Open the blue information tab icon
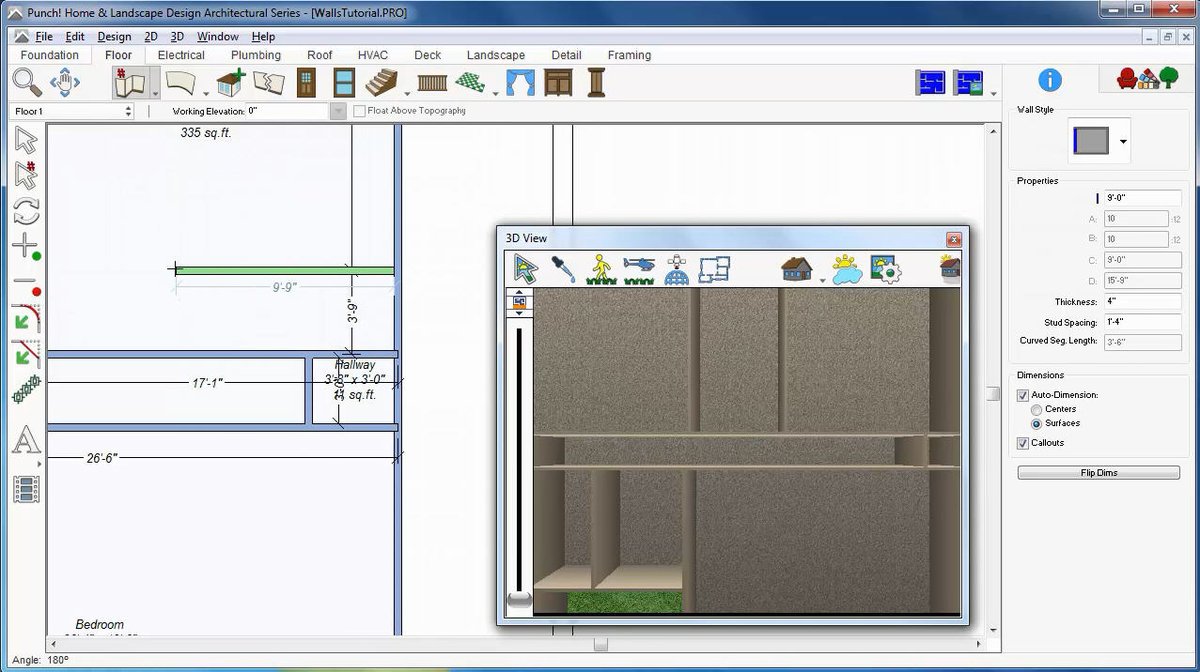Screen dimensions: 1200x672 [x=1050, y=80]
